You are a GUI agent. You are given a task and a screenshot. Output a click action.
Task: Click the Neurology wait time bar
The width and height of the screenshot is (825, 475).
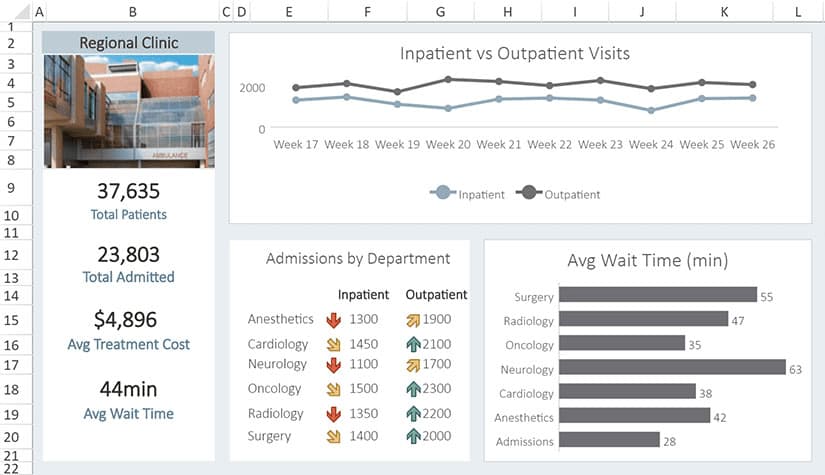click(671, 368)
